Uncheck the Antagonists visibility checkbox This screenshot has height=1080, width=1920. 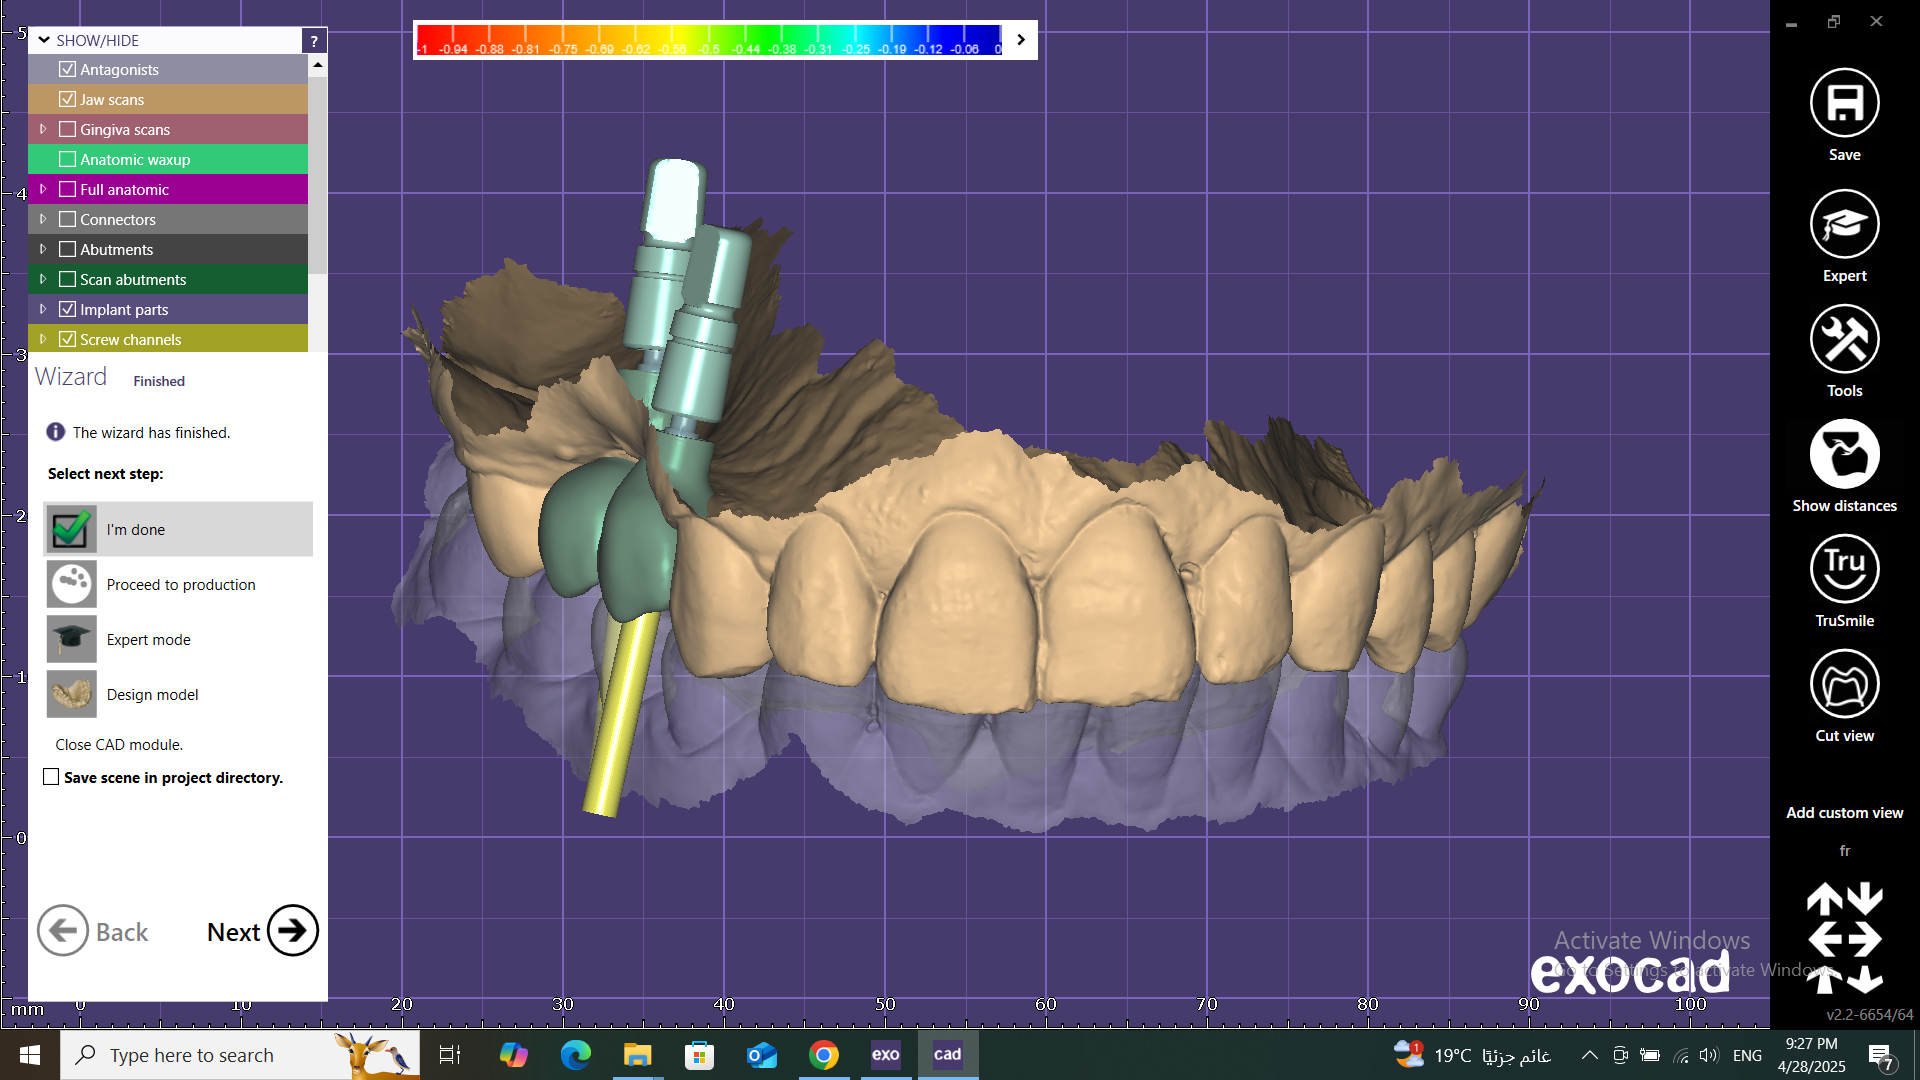68,70
